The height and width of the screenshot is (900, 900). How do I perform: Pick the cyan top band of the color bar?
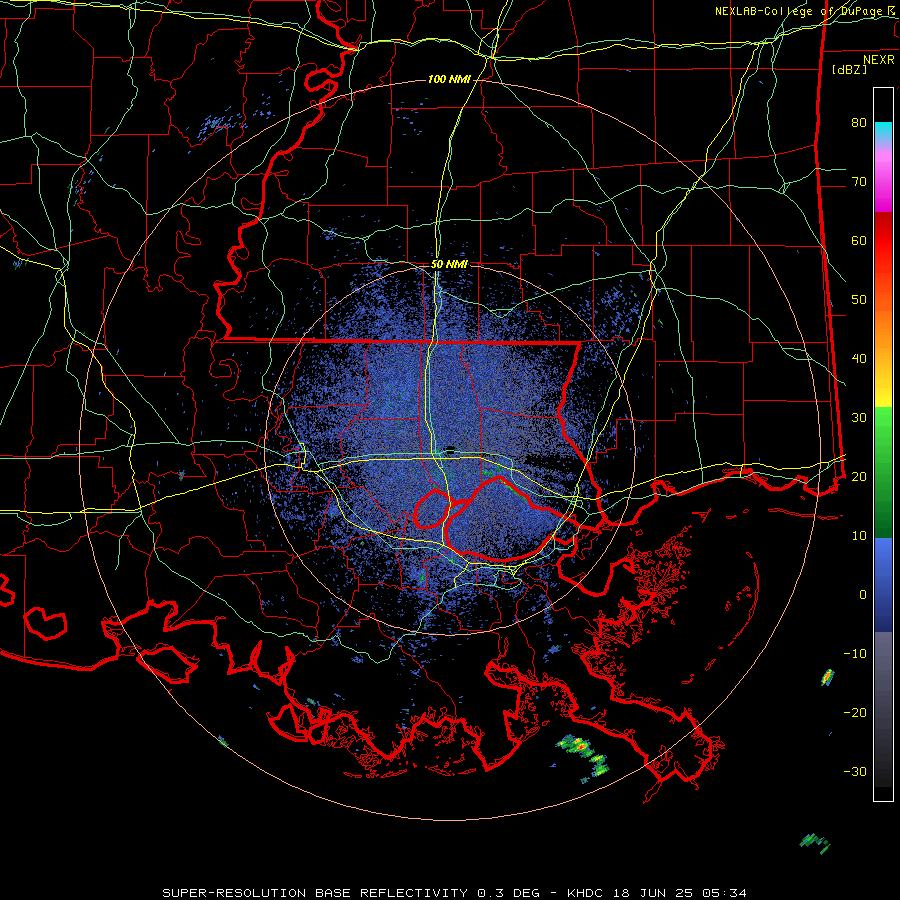coord(883,132)
